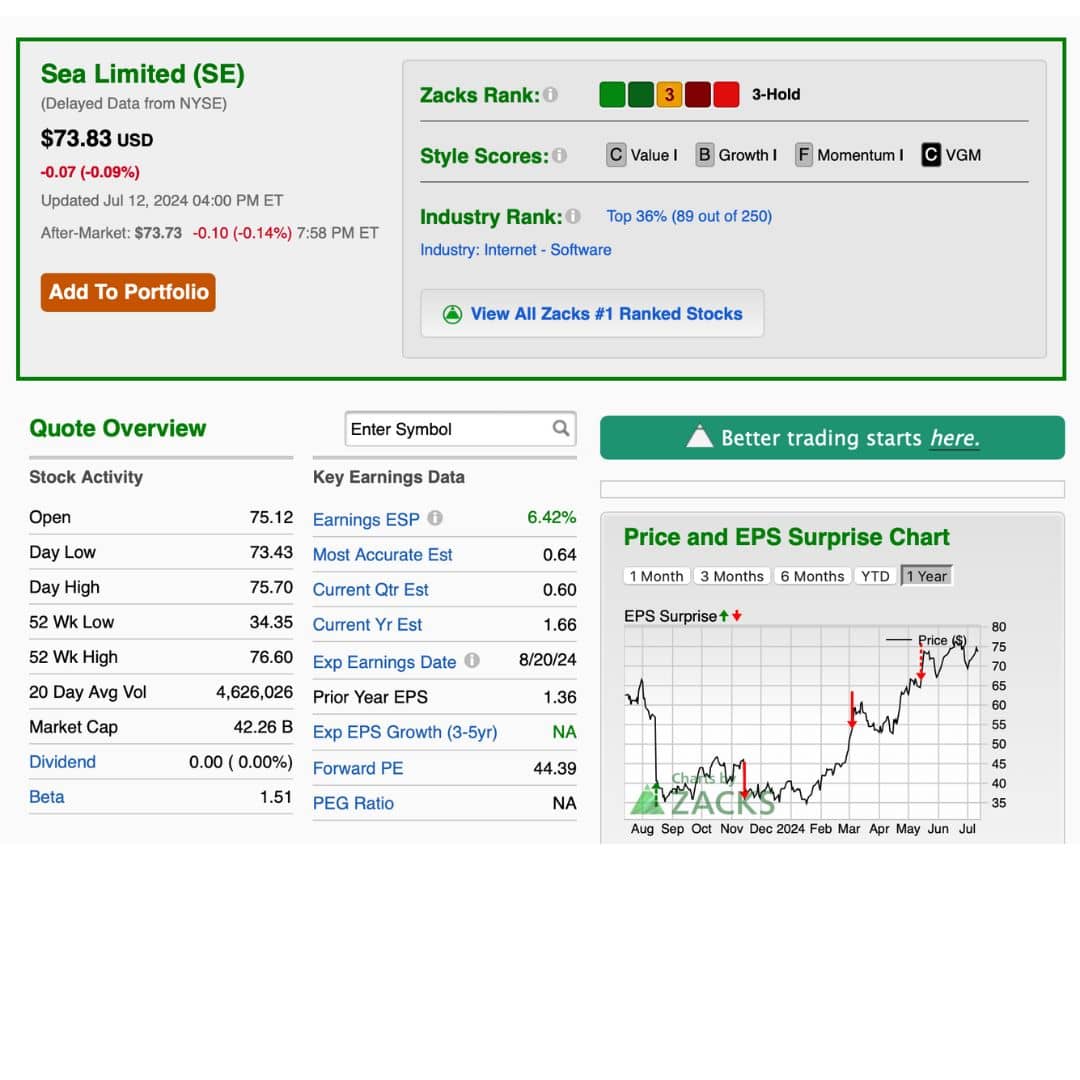This screenshot has width=1080, height=1080.
Task: Click the dark red rank square
Action: [698, 94]
